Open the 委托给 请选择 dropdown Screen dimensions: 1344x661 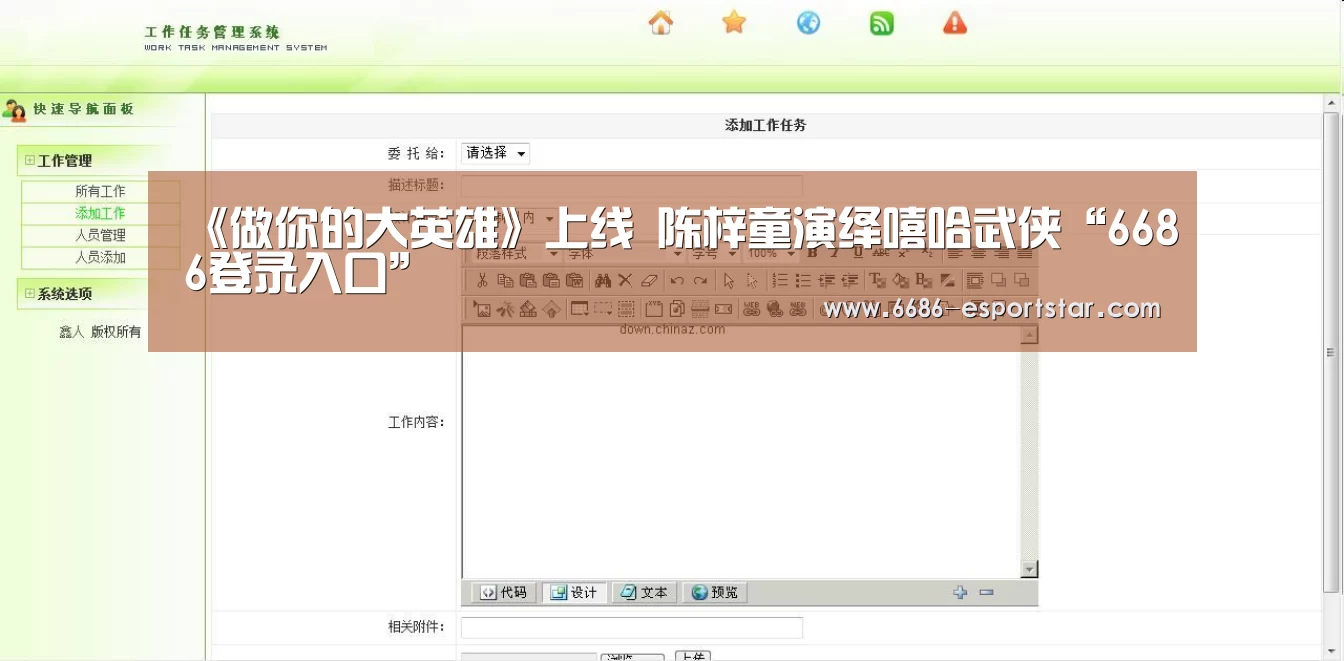(x=495, y=153)
